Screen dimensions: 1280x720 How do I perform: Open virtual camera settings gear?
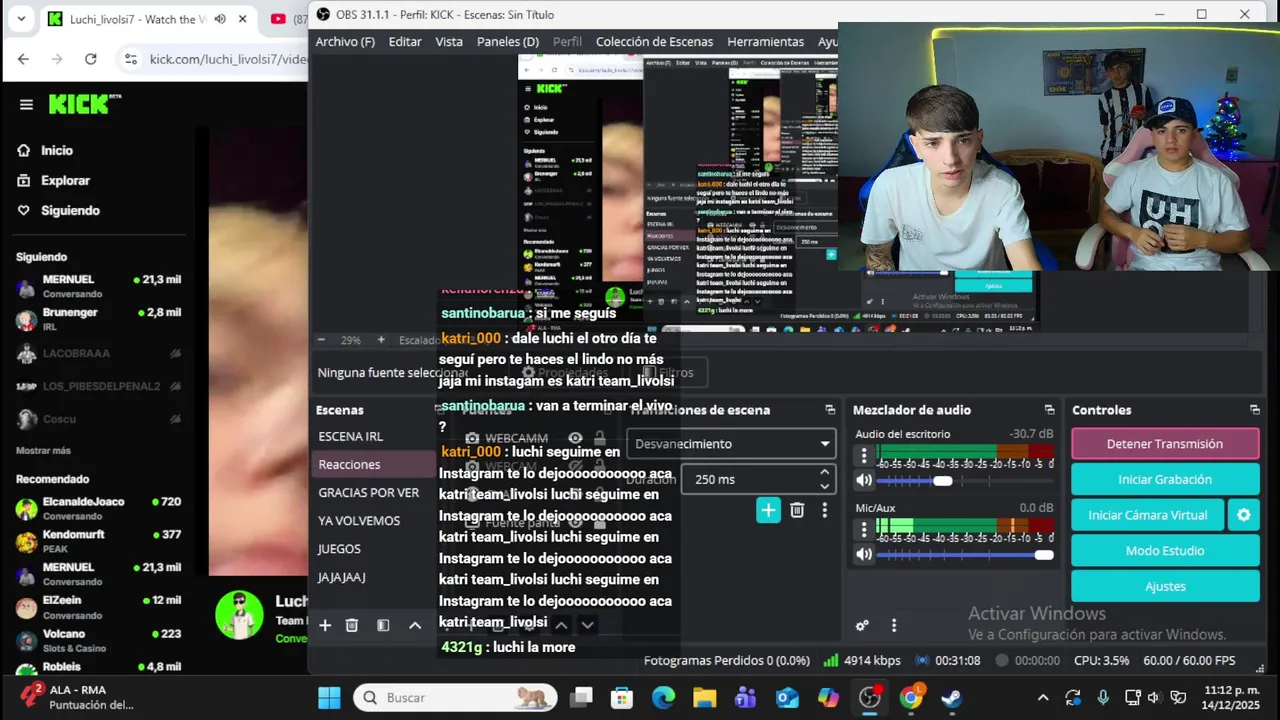(1244, 515)
